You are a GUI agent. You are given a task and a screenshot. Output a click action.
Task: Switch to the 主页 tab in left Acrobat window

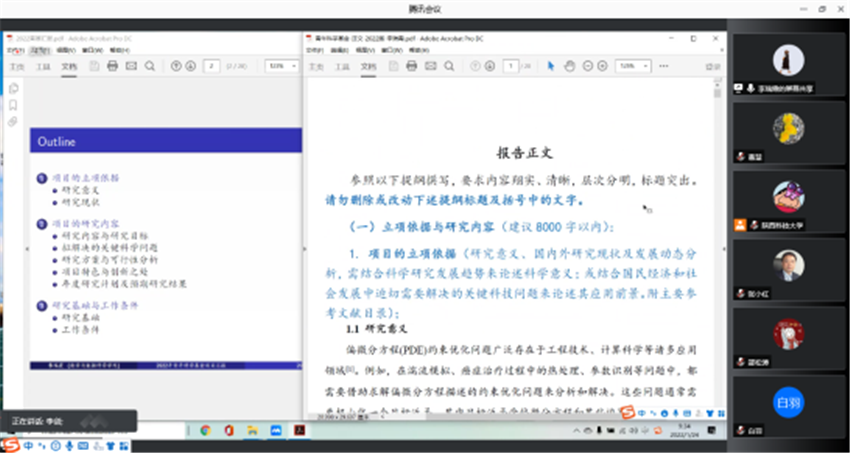16,66
